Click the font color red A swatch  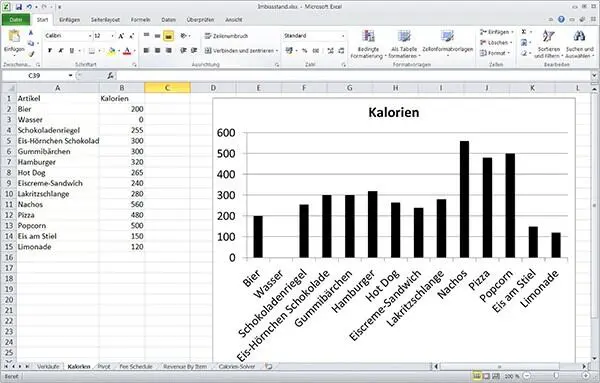point(127,51)
